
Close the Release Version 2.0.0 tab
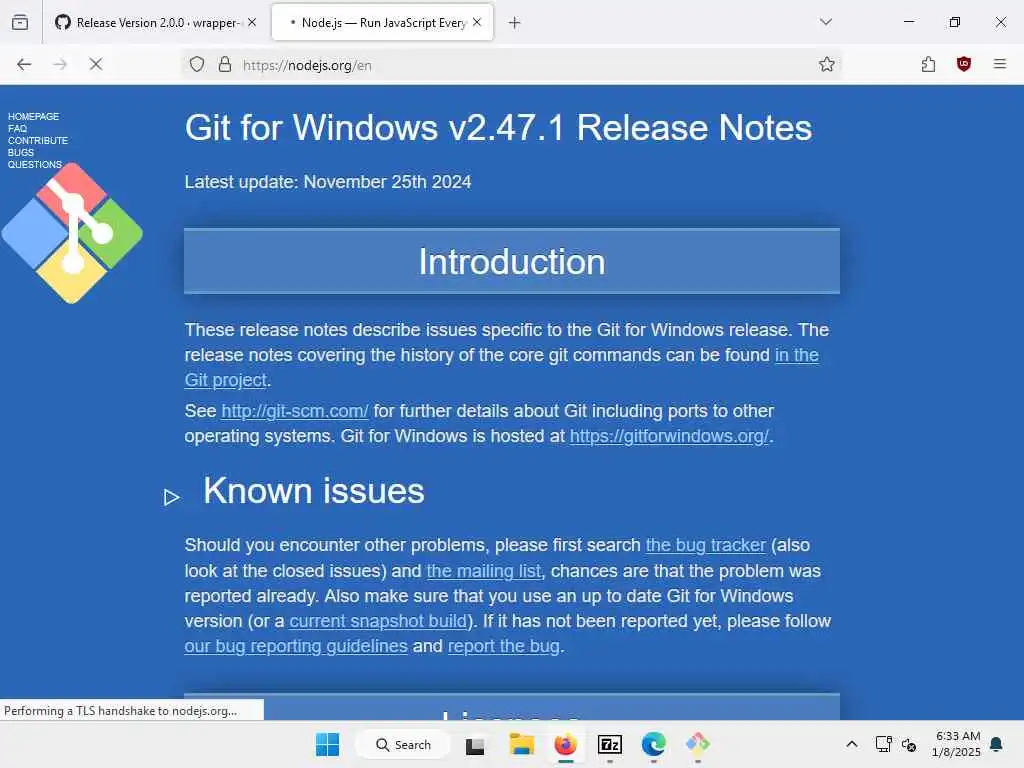point(252,22)
